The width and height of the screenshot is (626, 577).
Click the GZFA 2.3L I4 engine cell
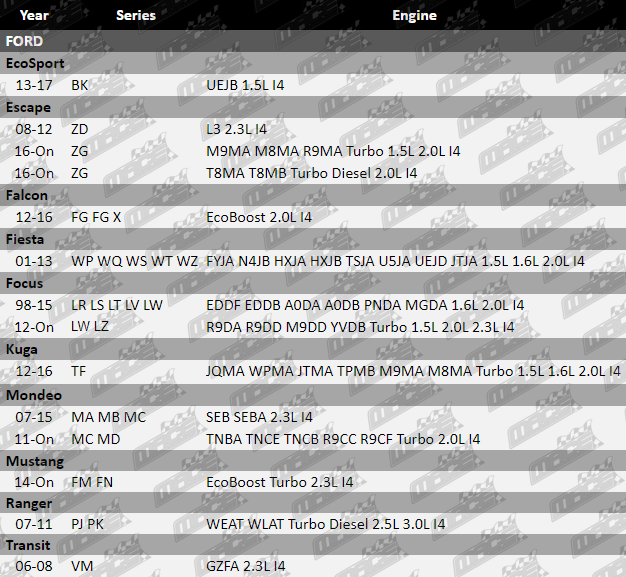tap(245, 567)
